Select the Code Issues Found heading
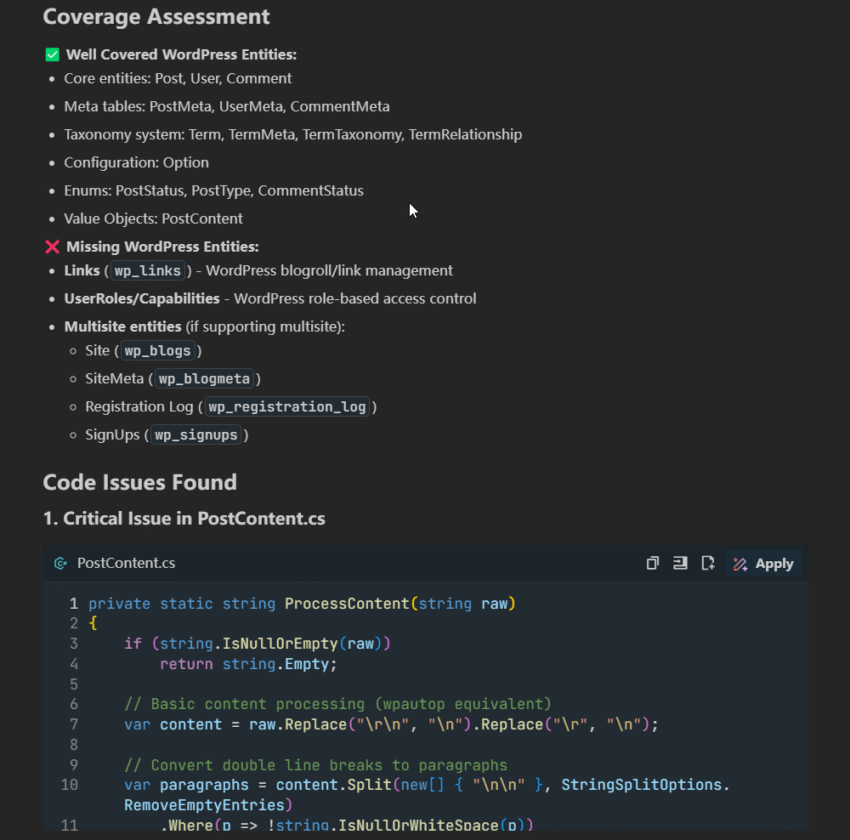 point(140,482)
